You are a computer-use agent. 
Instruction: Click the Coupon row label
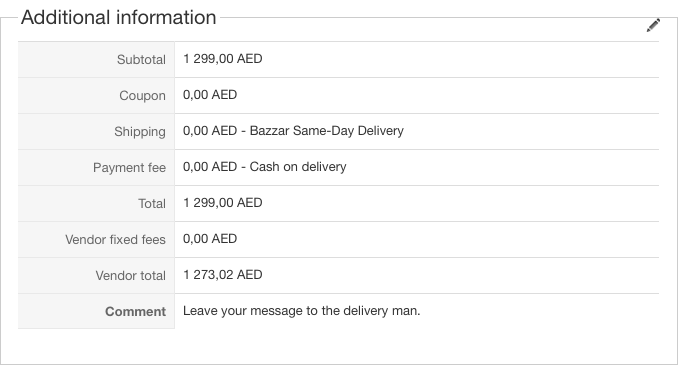pos(142,96)
